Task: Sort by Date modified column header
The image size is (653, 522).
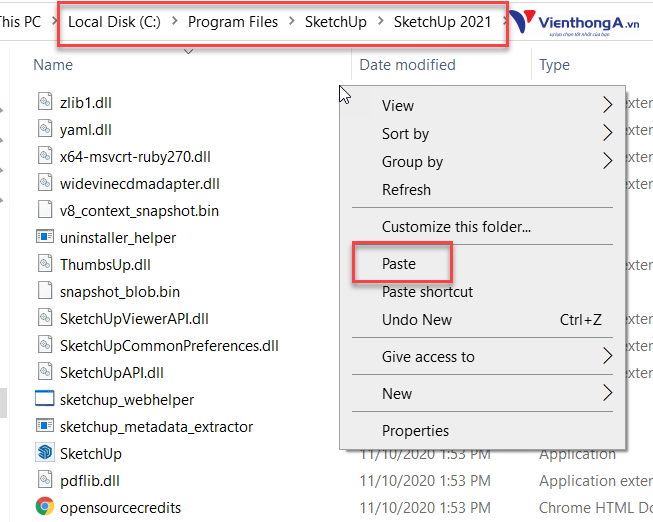Action: [x=407, y=65]
